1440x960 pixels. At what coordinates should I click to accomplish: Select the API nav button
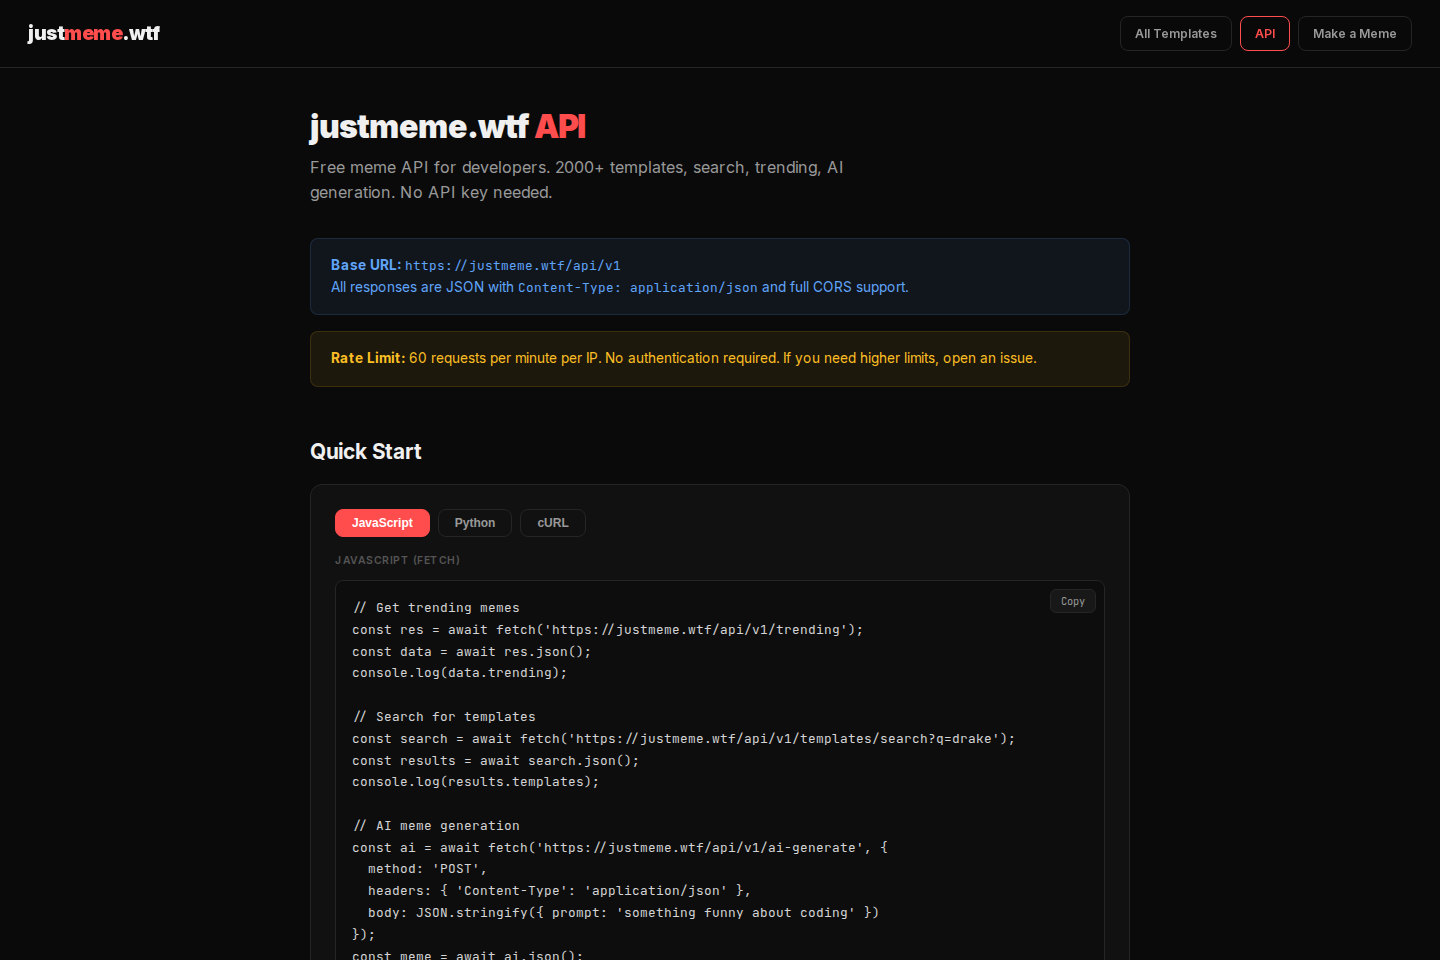(1265, 34)
